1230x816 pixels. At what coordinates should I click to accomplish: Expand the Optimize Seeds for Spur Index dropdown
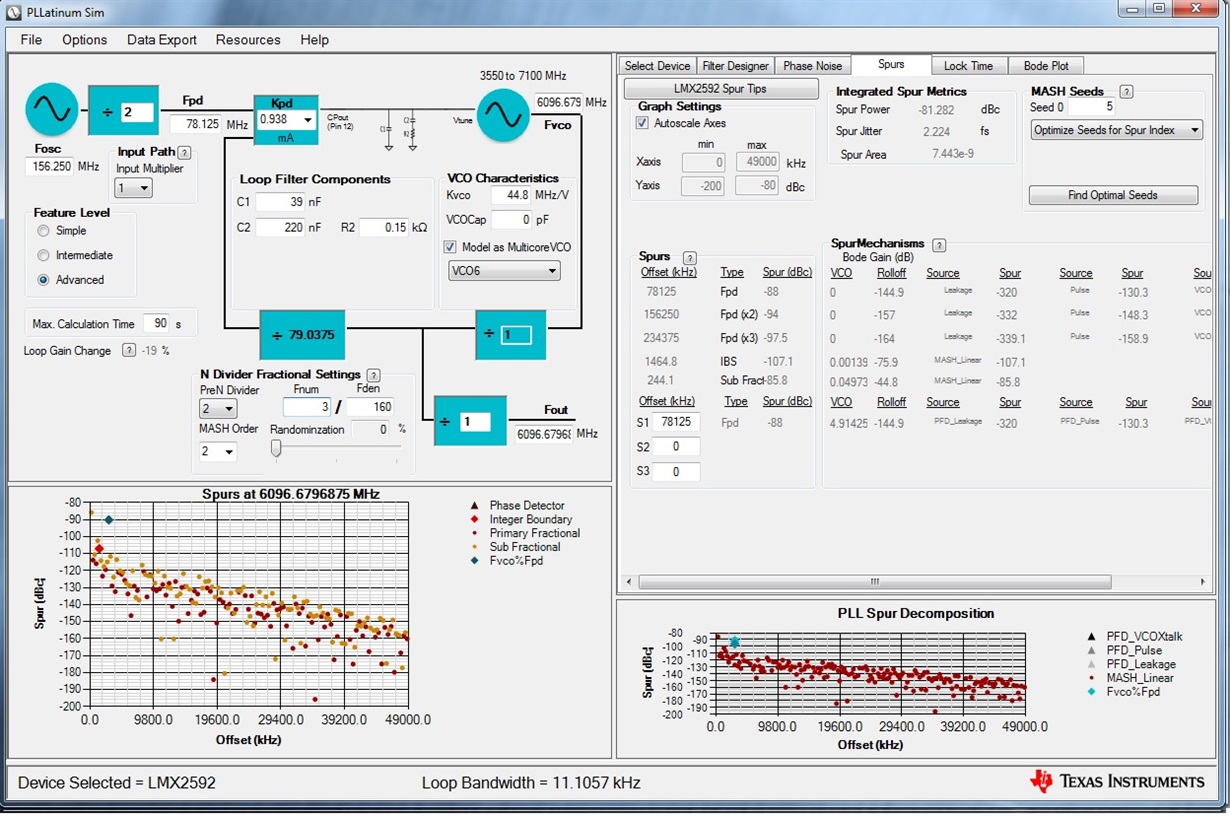pyautogui.click(x=1116, y=130)
